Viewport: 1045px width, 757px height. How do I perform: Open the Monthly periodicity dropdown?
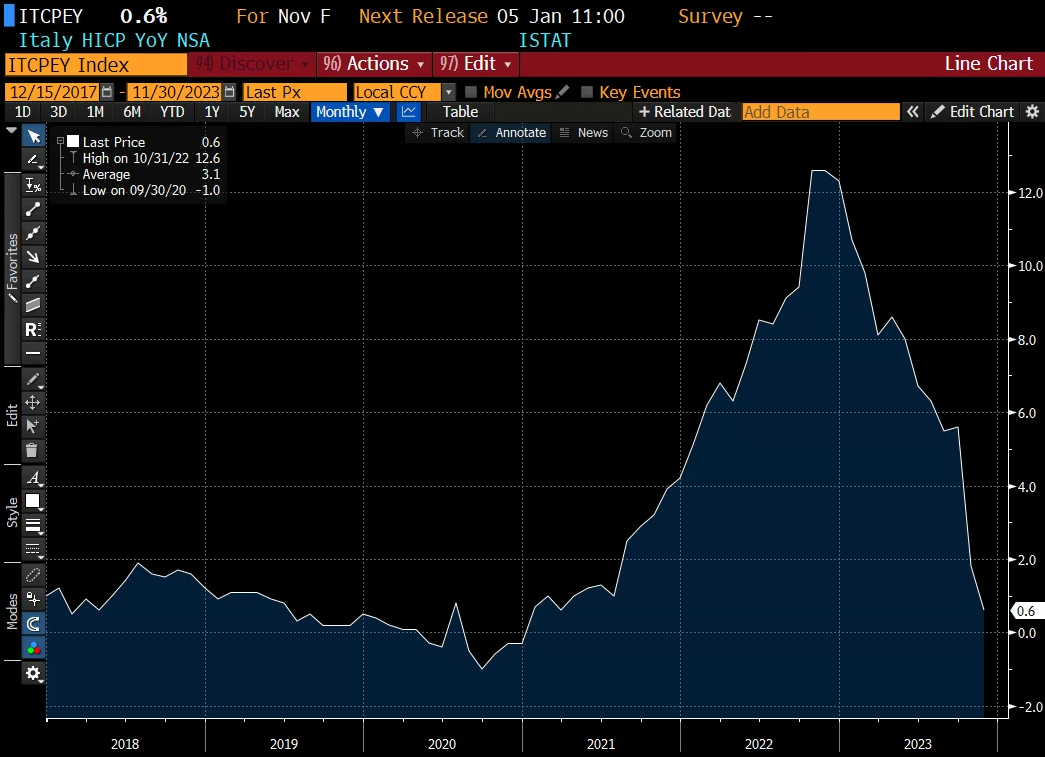350,112
